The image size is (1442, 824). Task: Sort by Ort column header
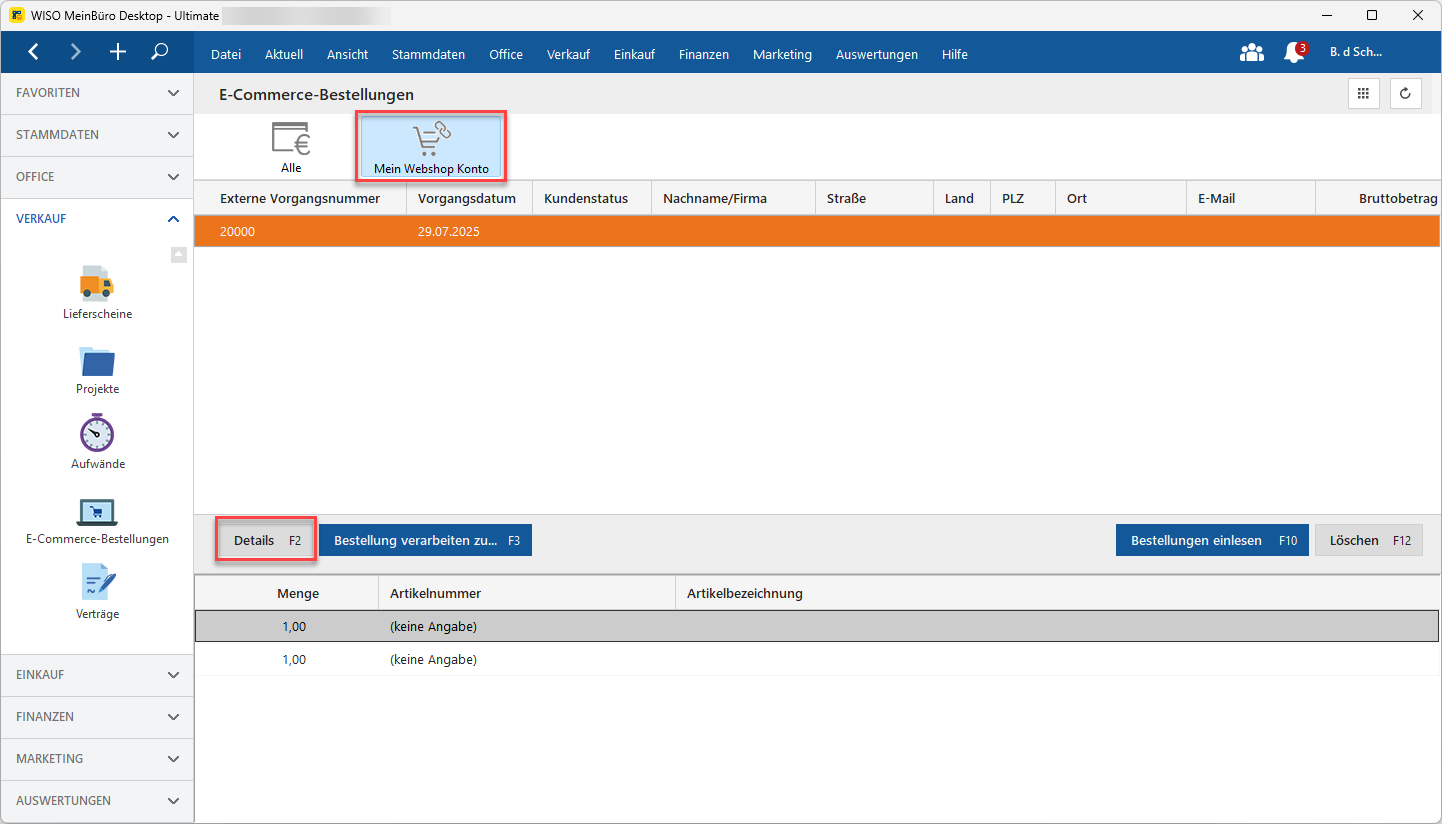click(1121, 198)
